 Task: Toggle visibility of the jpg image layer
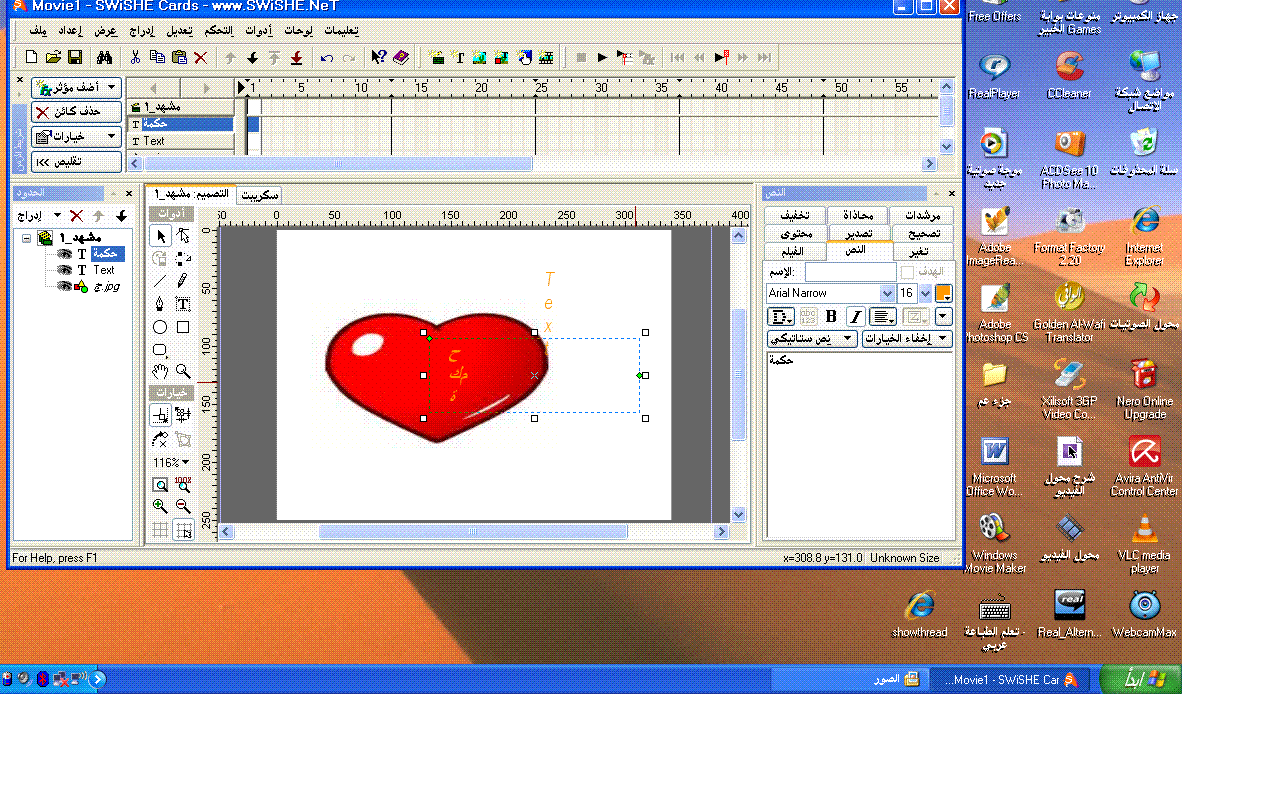[65, 286]
